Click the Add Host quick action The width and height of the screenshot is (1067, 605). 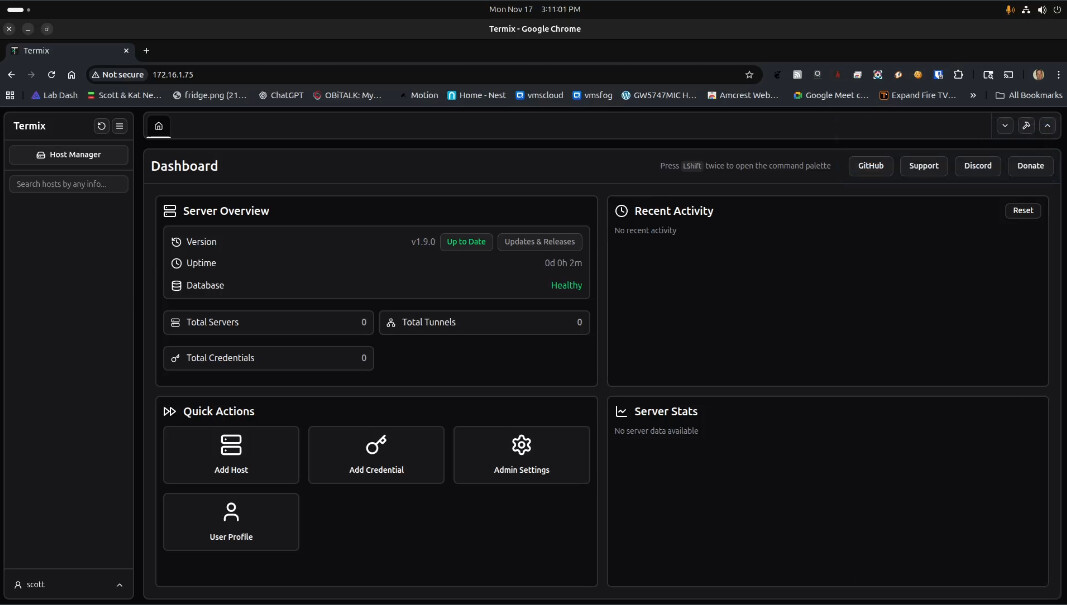tap(231, 455)
